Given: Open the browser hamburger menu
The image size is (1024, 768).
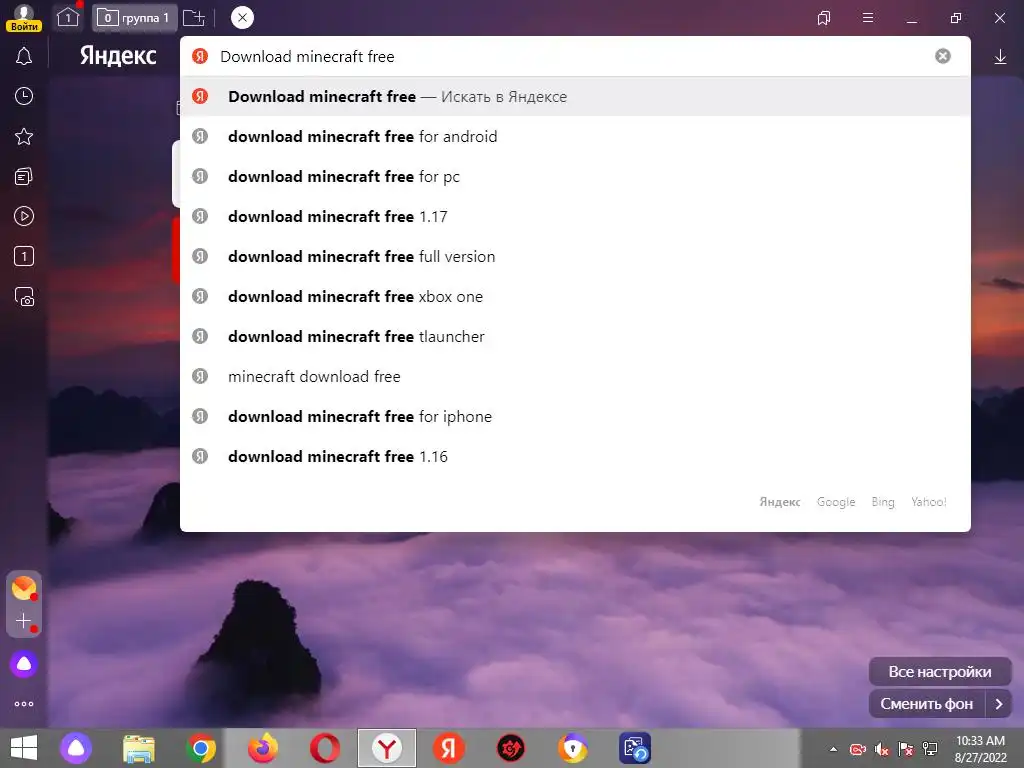Looking at the screenshot, I should [x=868, y=18].
